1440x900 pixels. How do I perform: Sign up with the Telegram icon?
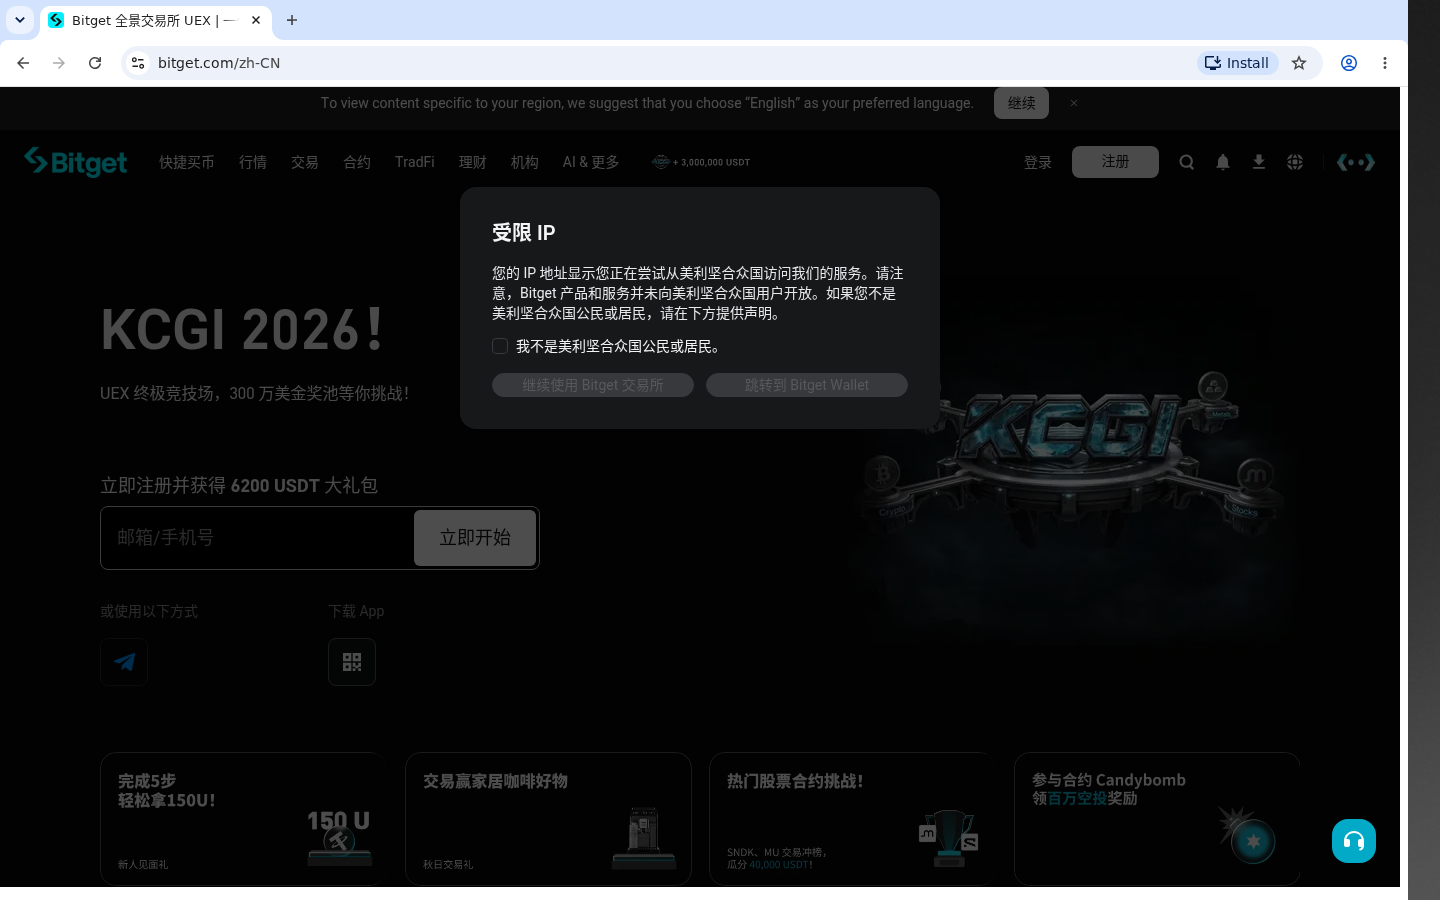tap(124, 662)
